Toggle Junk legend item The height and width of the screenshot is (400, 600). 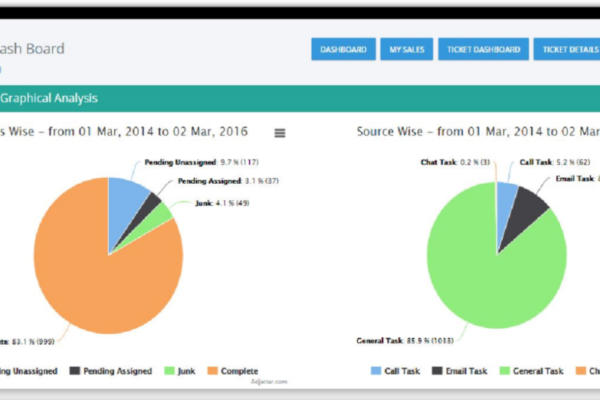point(180,371)
